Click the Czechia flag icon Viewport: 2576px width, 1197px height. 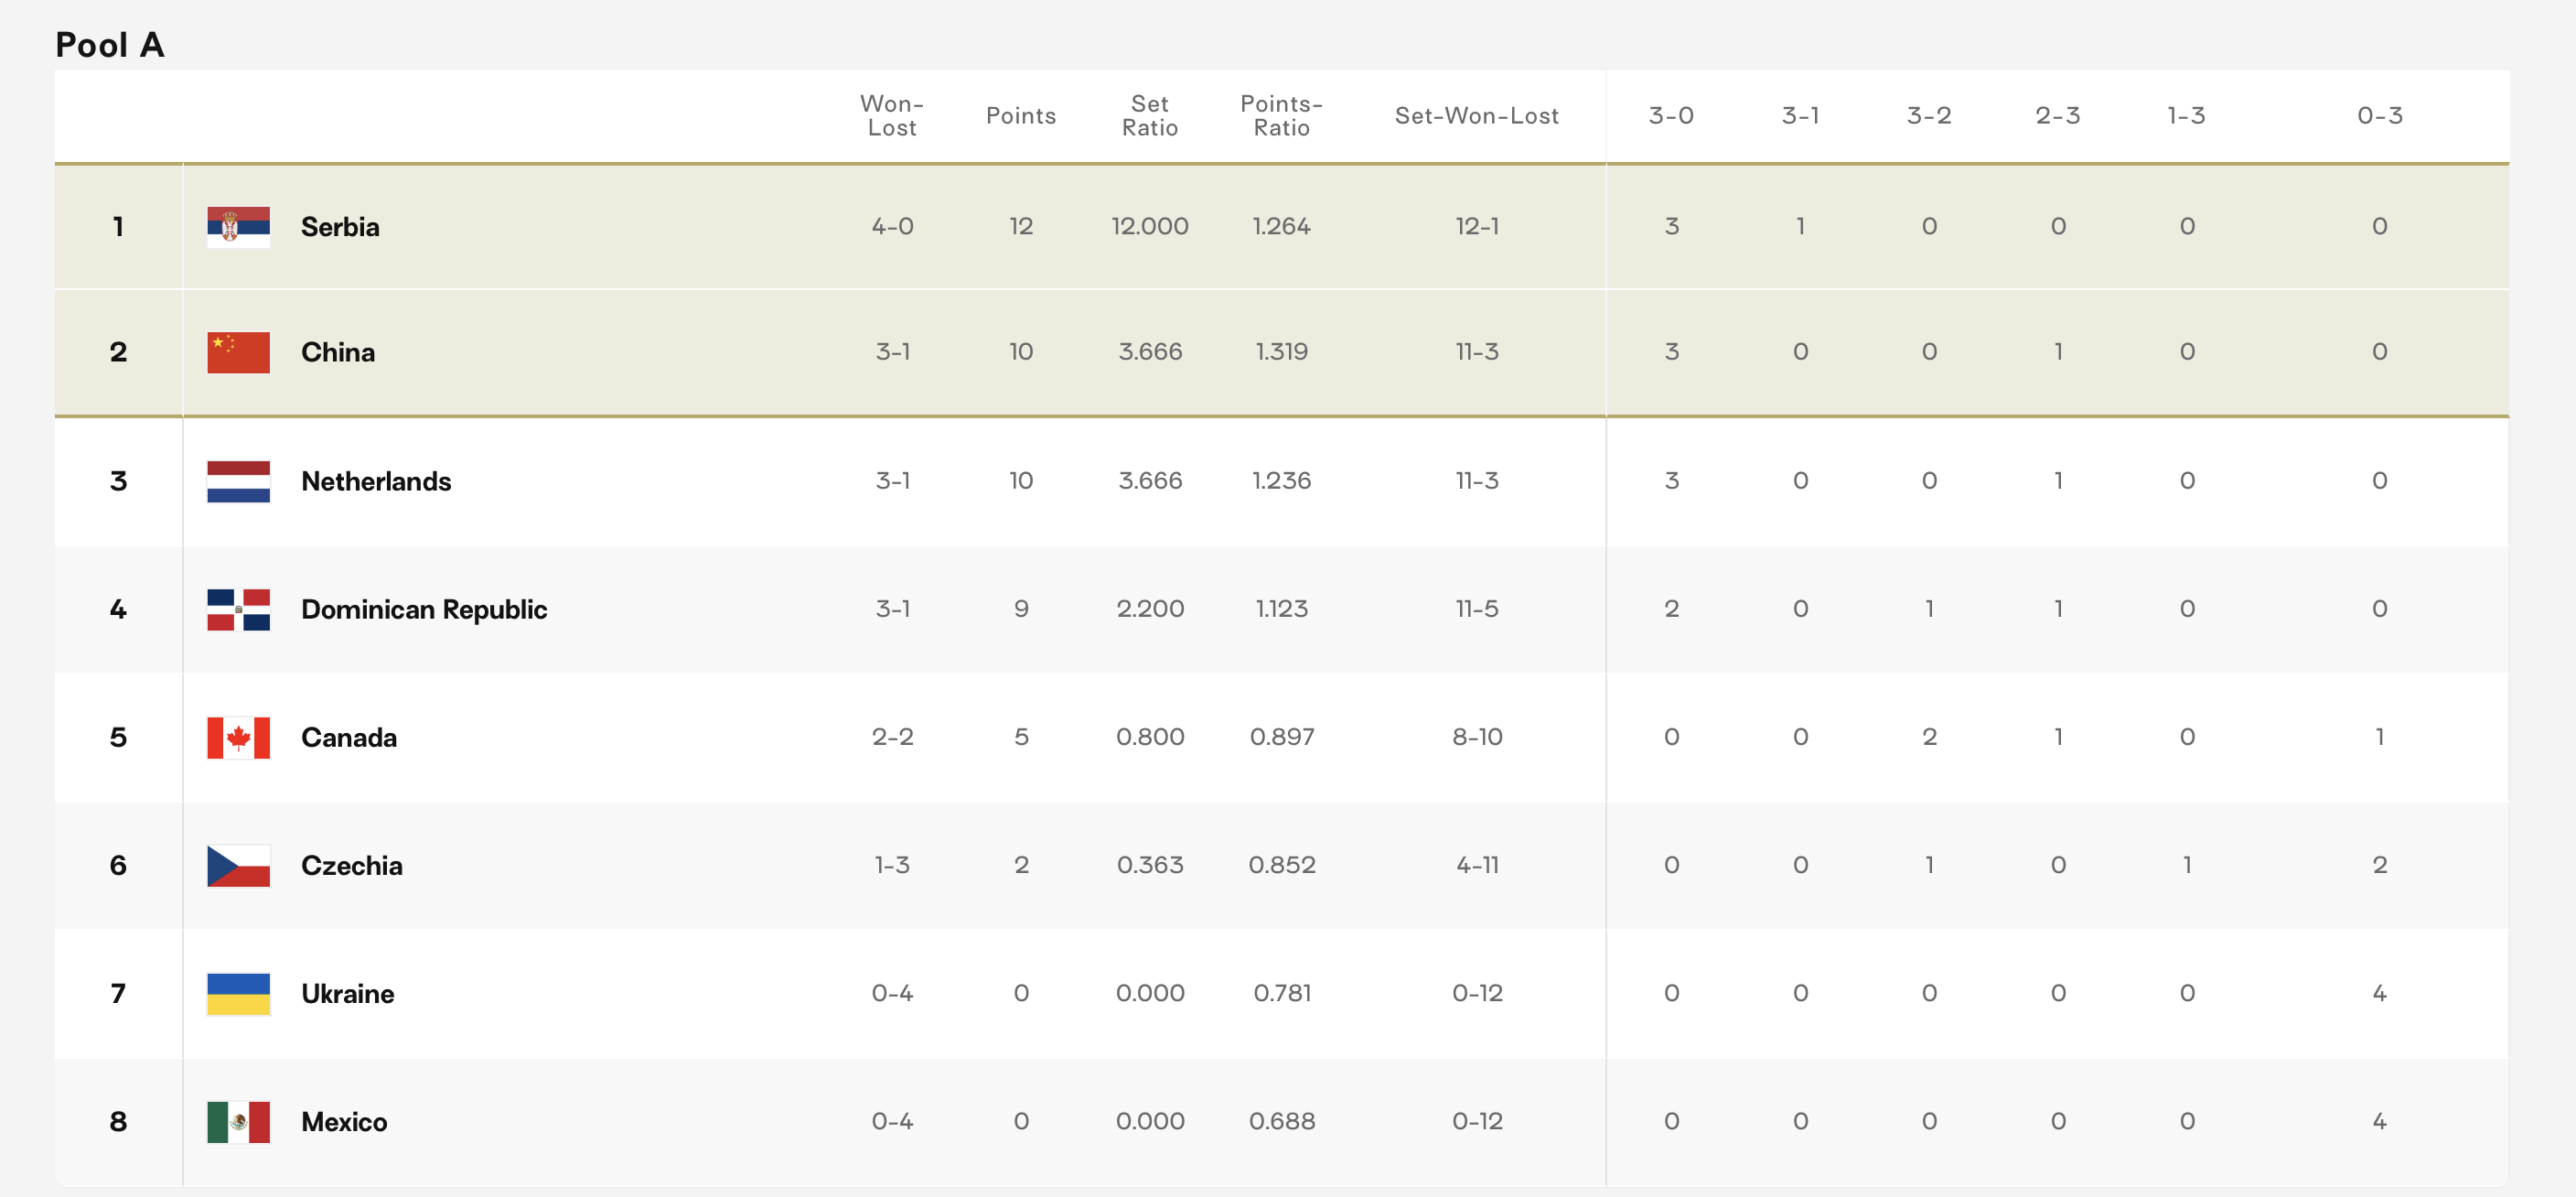238,865
